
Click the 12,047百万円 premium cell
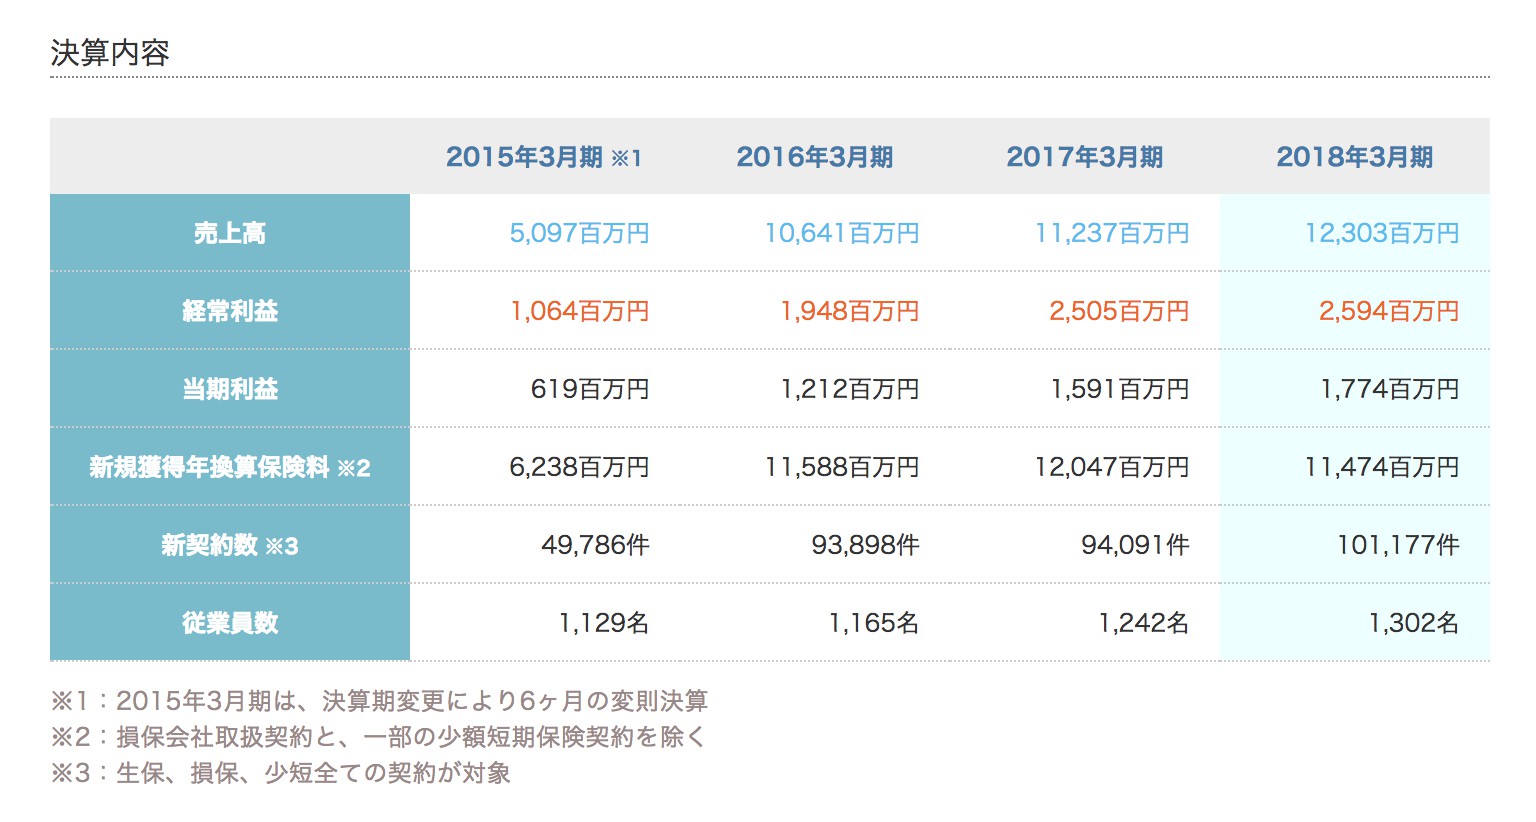click(1111, 467)
